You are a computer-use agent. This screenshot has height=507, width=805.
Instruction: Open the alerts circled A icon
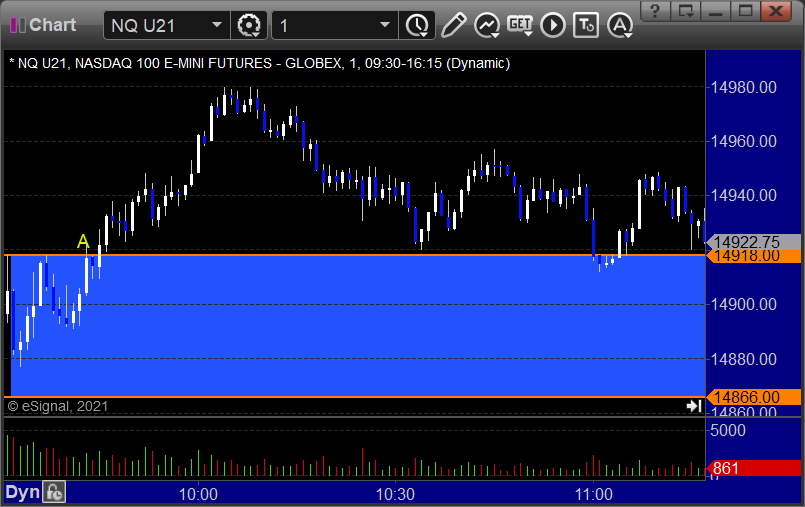tap(620, 25)
